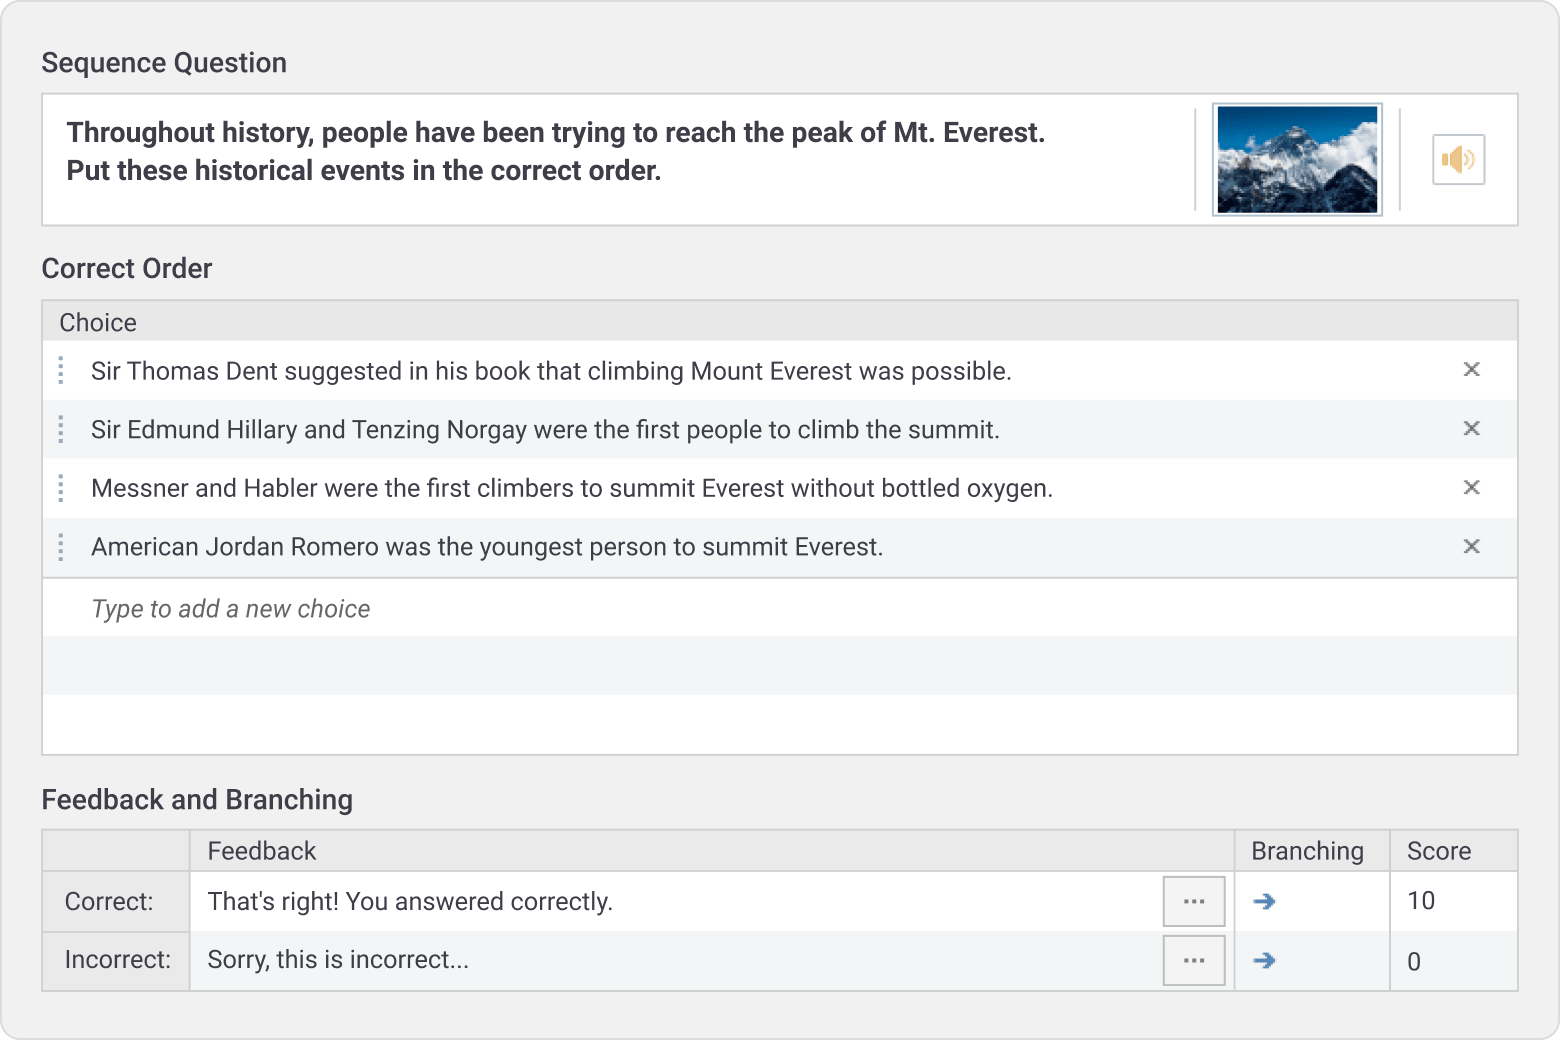The width and height of the screenshot is (1560, 1040).
Task: Click the drag handle beside the Messner choice
Action: coord(60,488)
